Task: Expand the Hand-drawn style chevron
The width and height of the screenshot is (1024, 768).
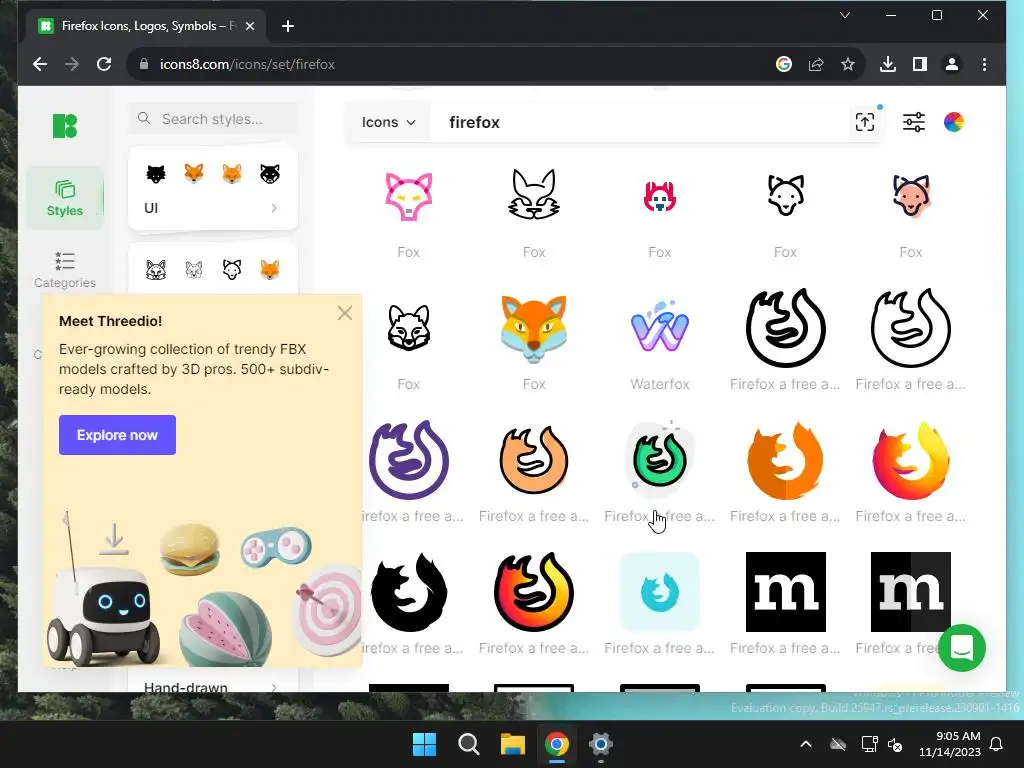Action: click(x=274, y=687)
